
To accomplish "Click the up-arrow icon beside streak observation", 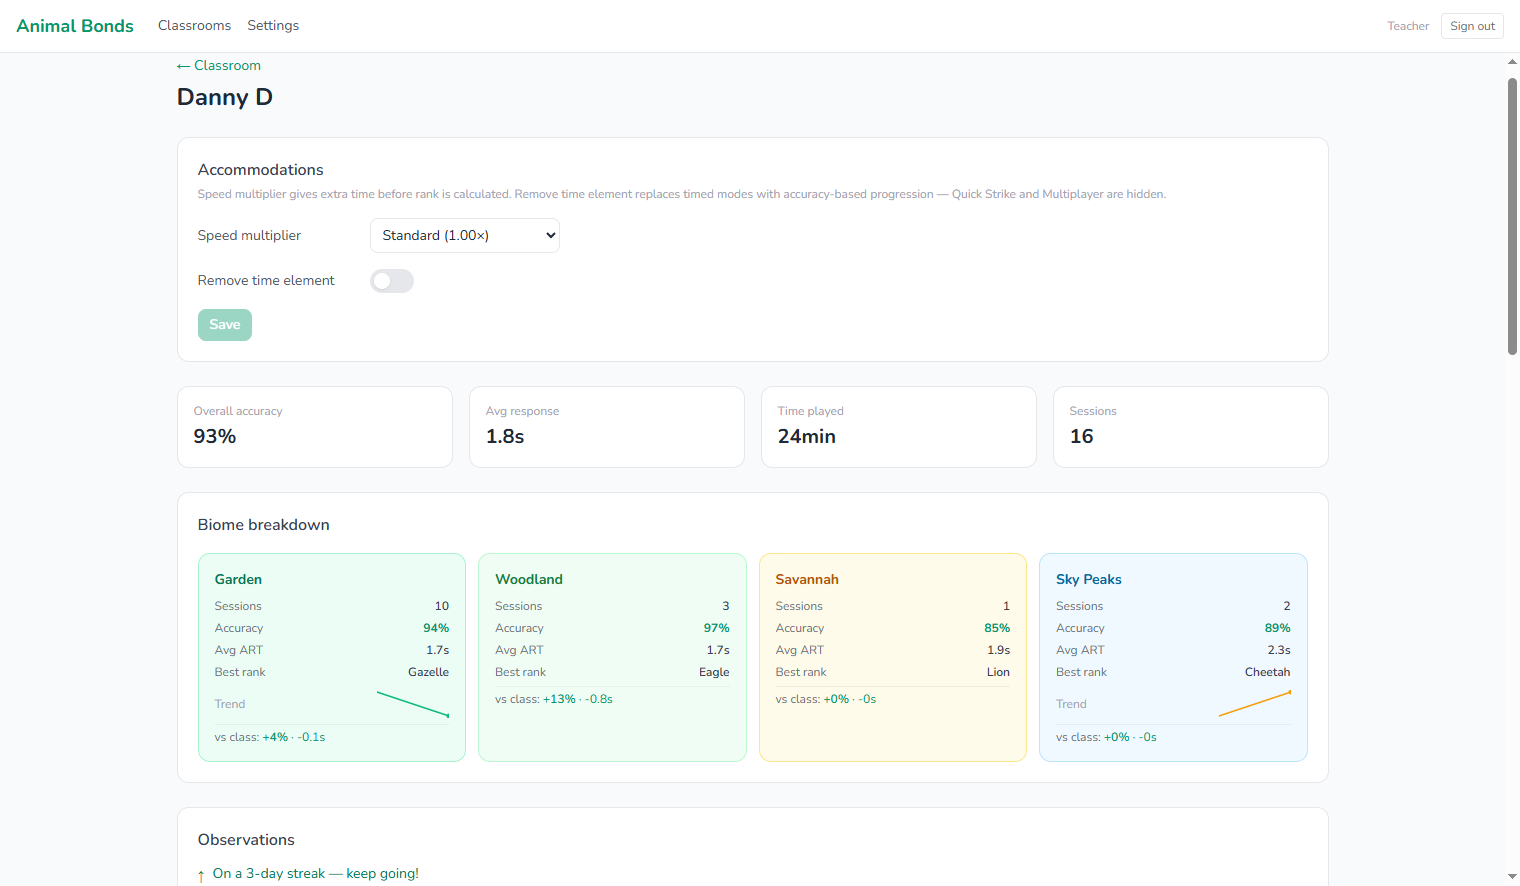I will tap(201, 875).
